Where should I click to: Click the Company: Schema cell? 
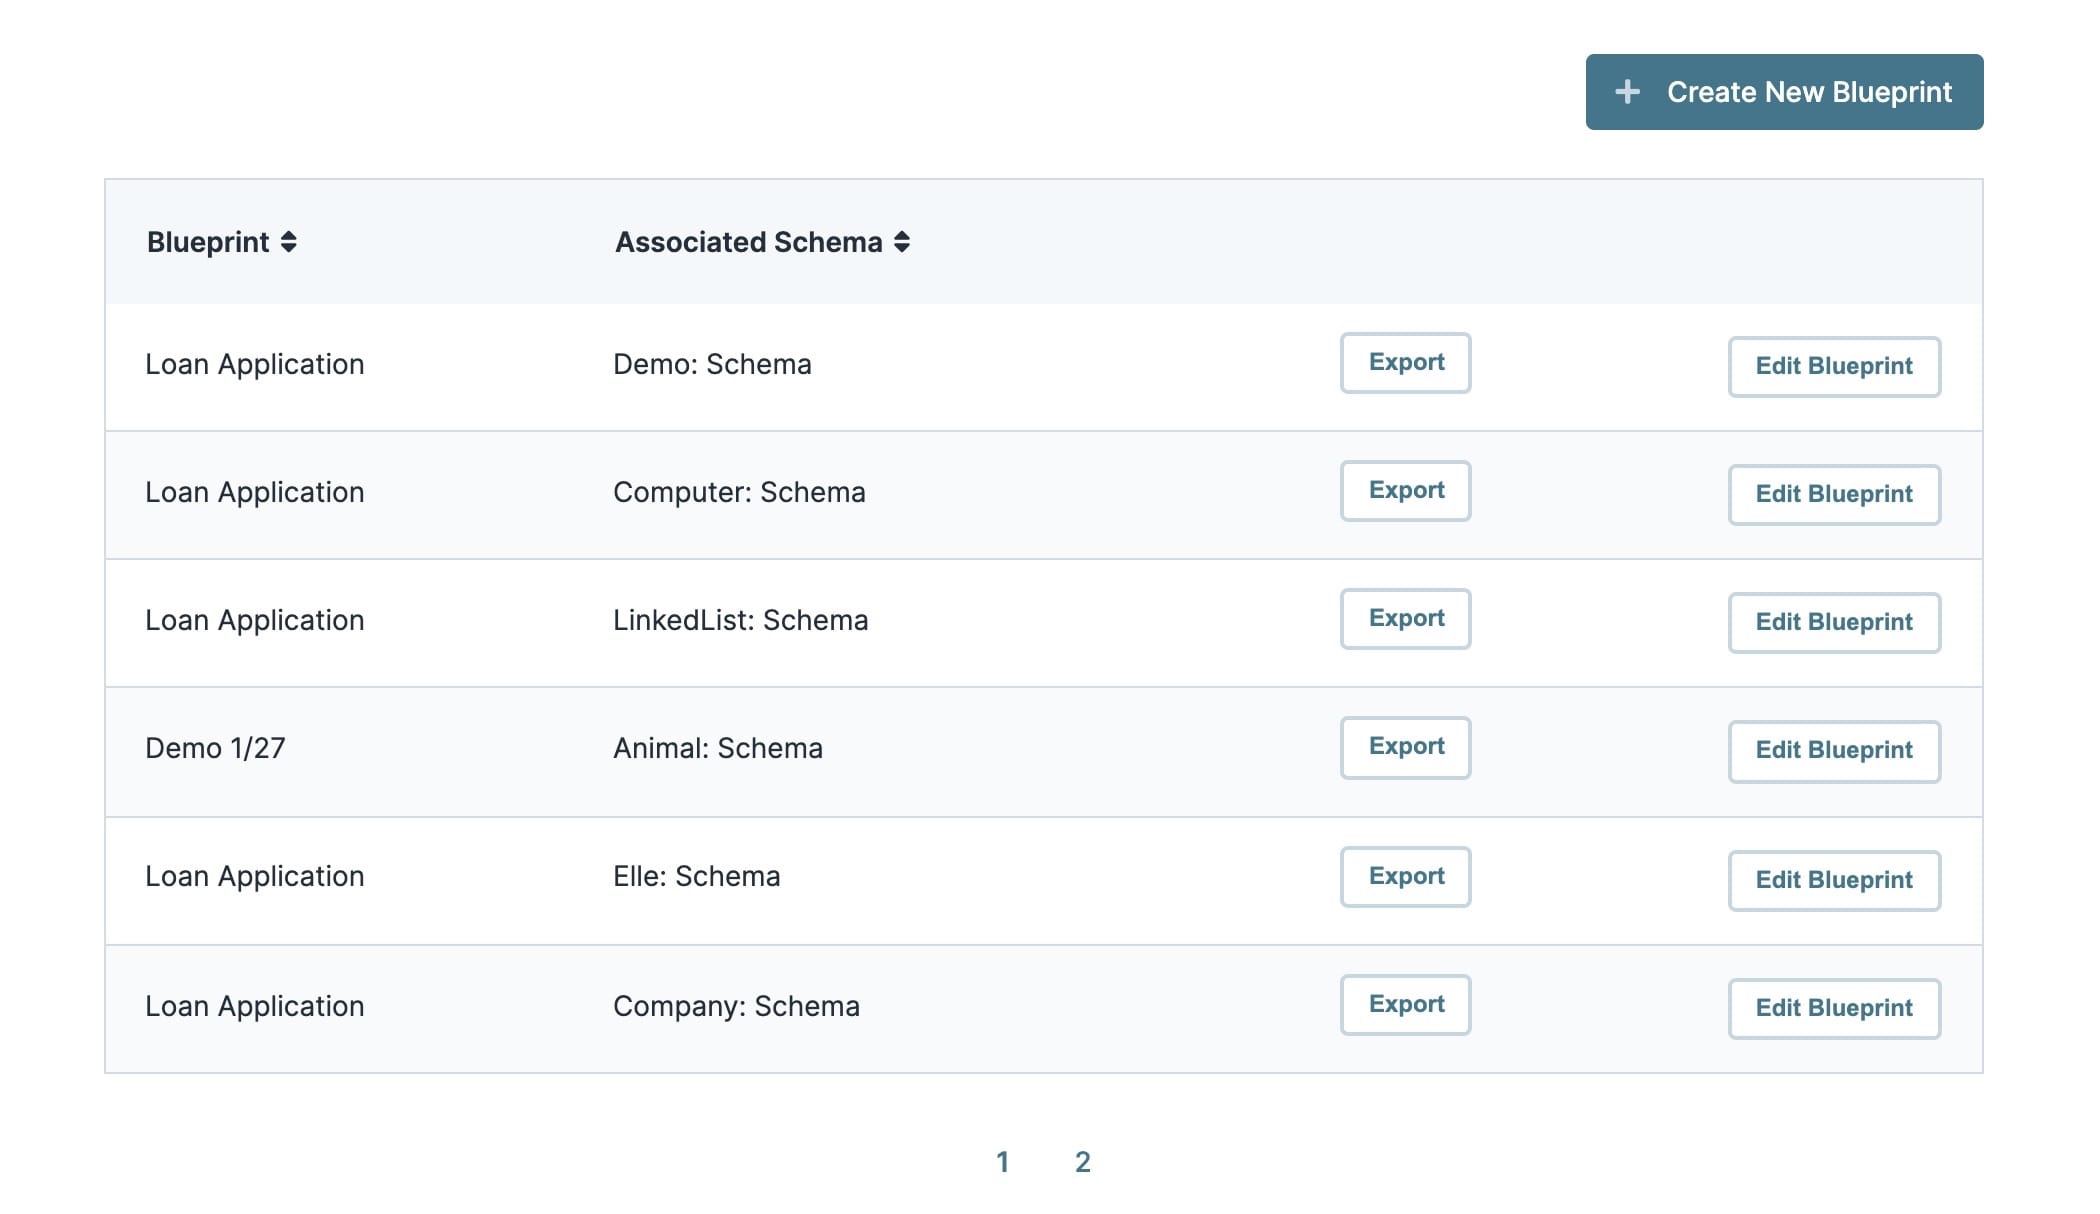[736, 1006]
